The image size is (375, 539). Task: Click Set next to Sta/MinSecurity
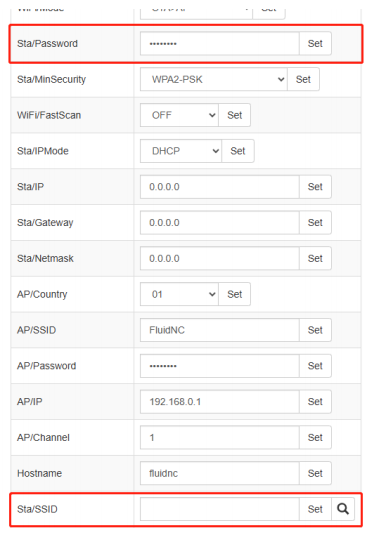tap(303, 79)
